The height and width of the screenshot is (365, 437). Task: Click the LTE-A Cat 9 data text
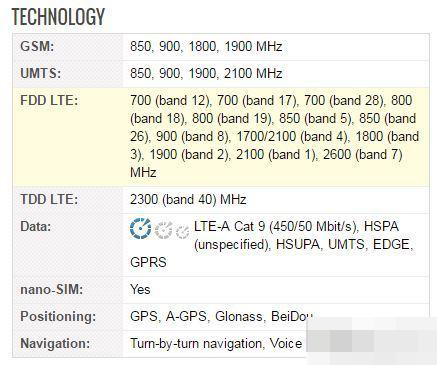point(276,226)
